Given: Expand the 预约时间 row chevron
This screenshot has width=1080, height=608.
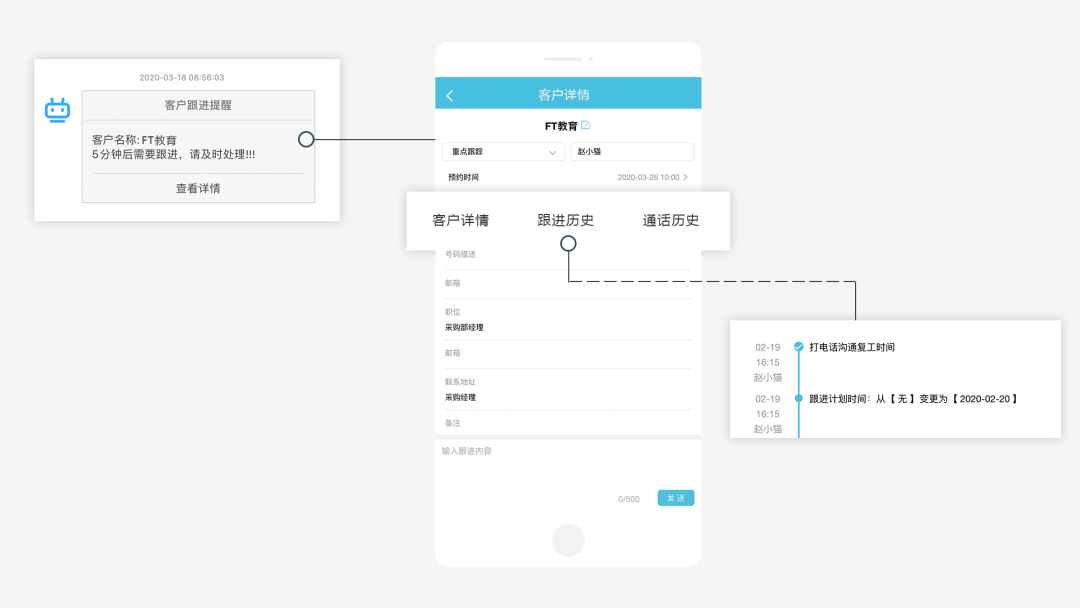Looking at the screenshot, I should tap(685, 177).
